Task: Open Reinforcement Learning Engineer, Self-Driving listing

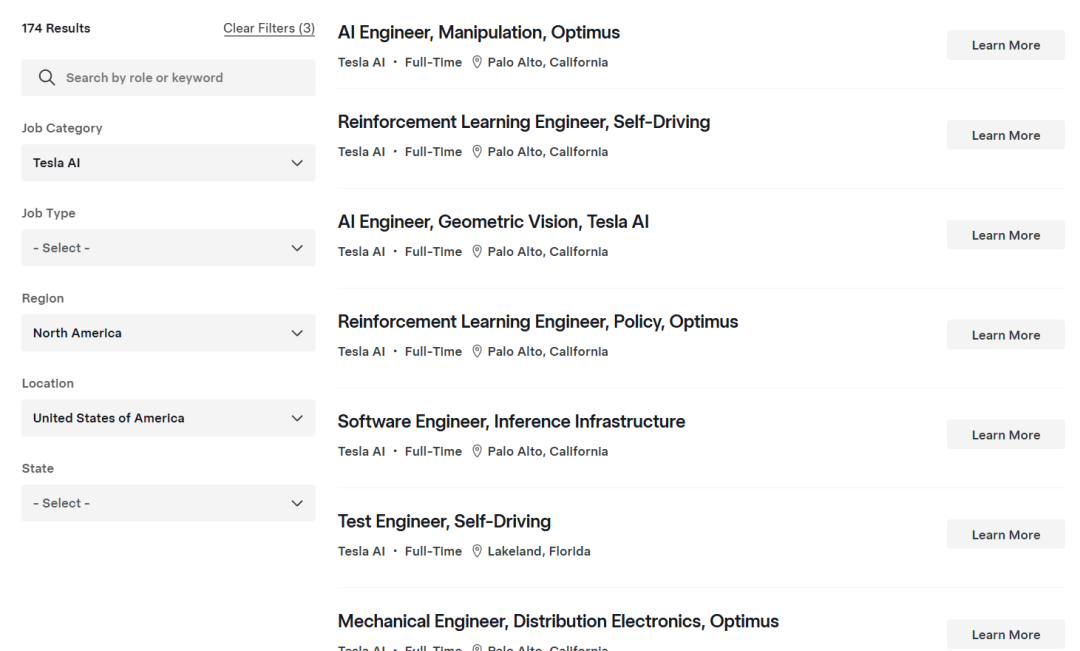Action: coord(524,122)
